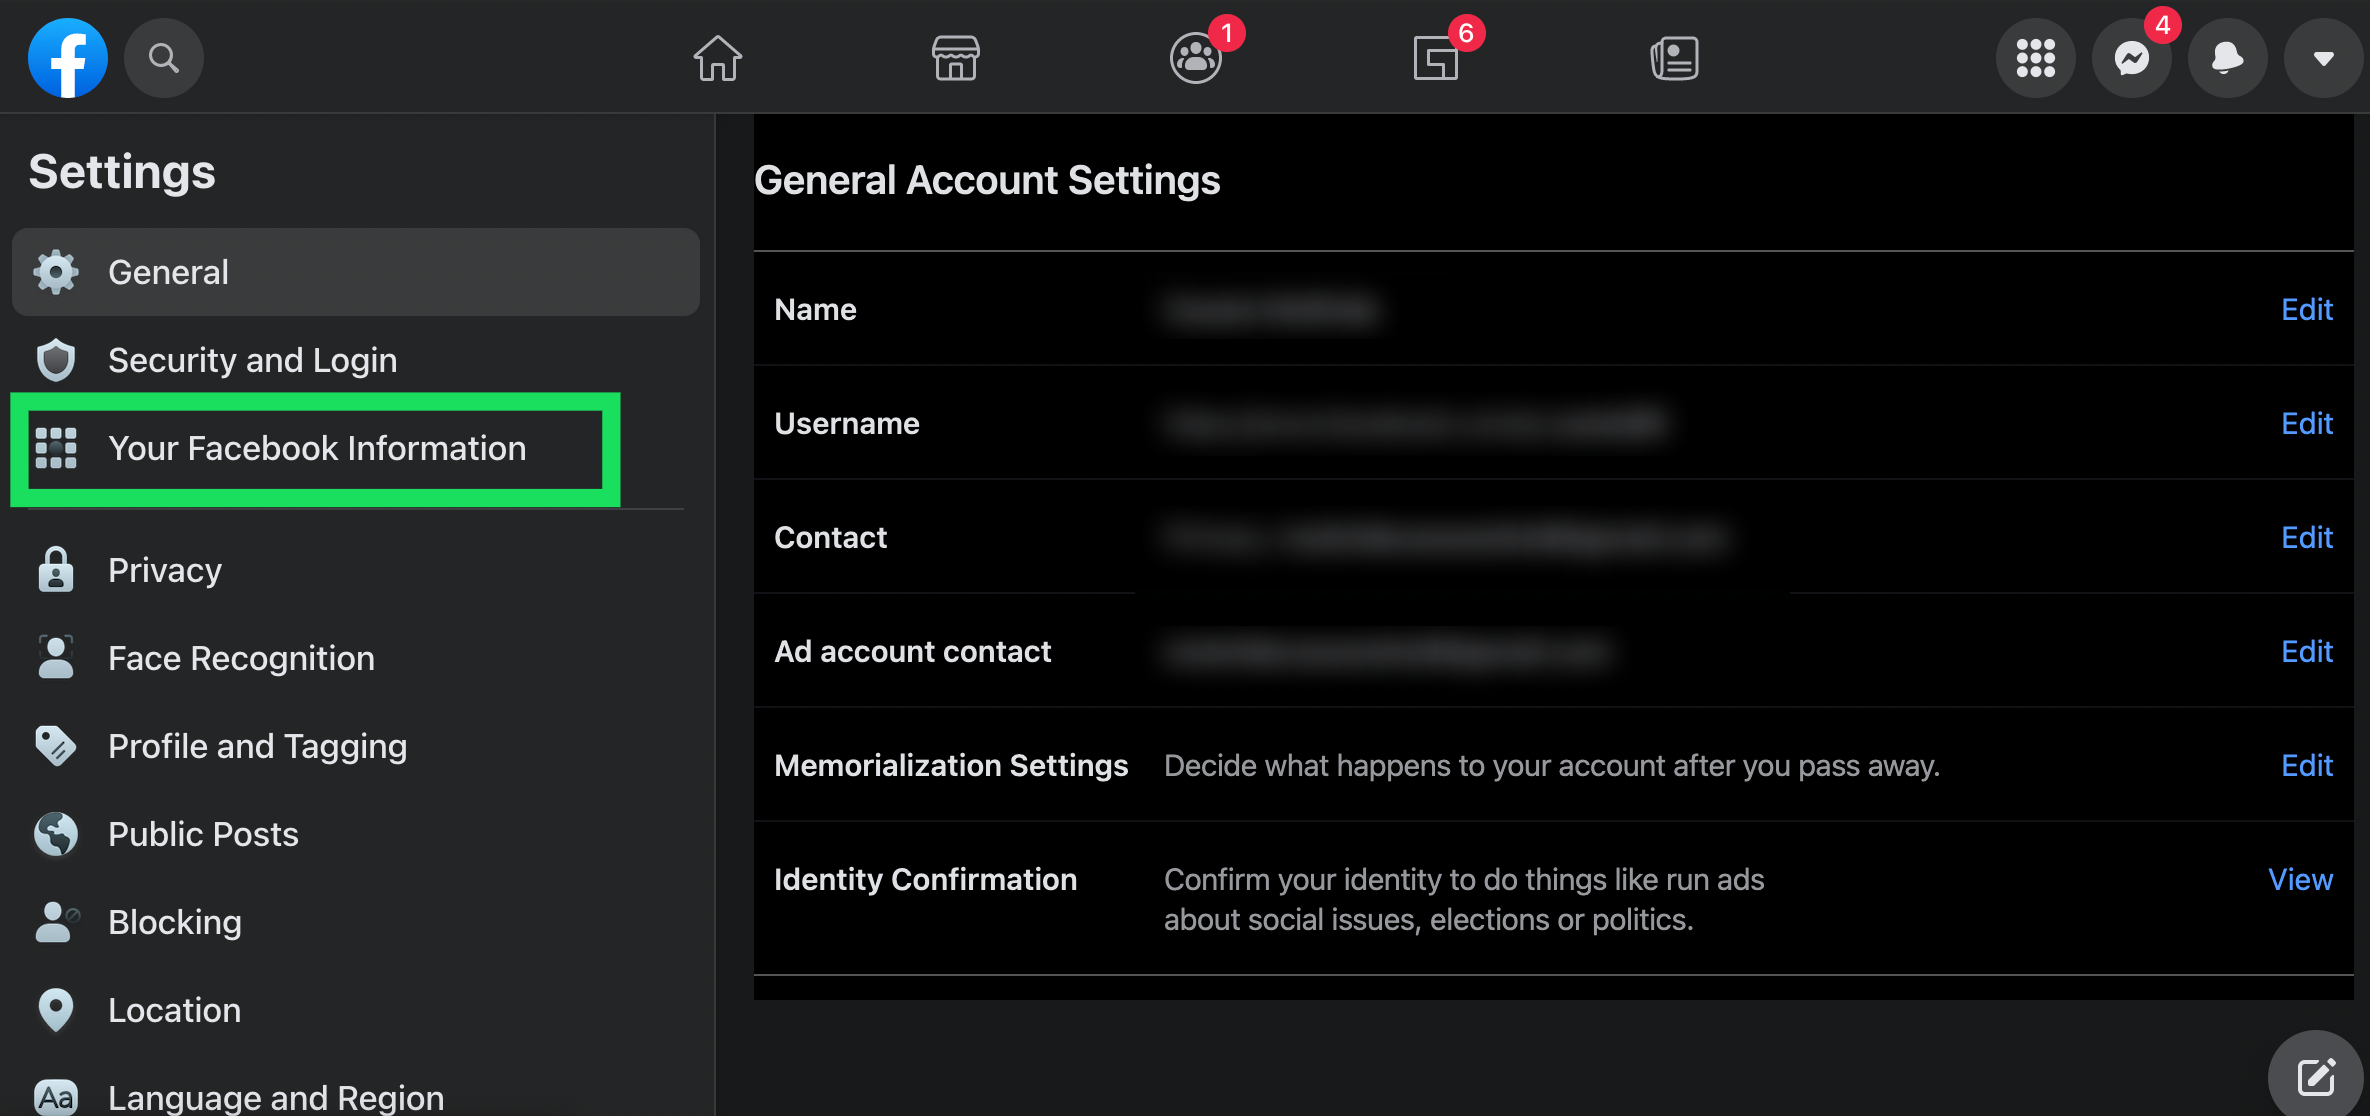
Task: Open Messenger chat icon
Action: (x=2131, y=58)
